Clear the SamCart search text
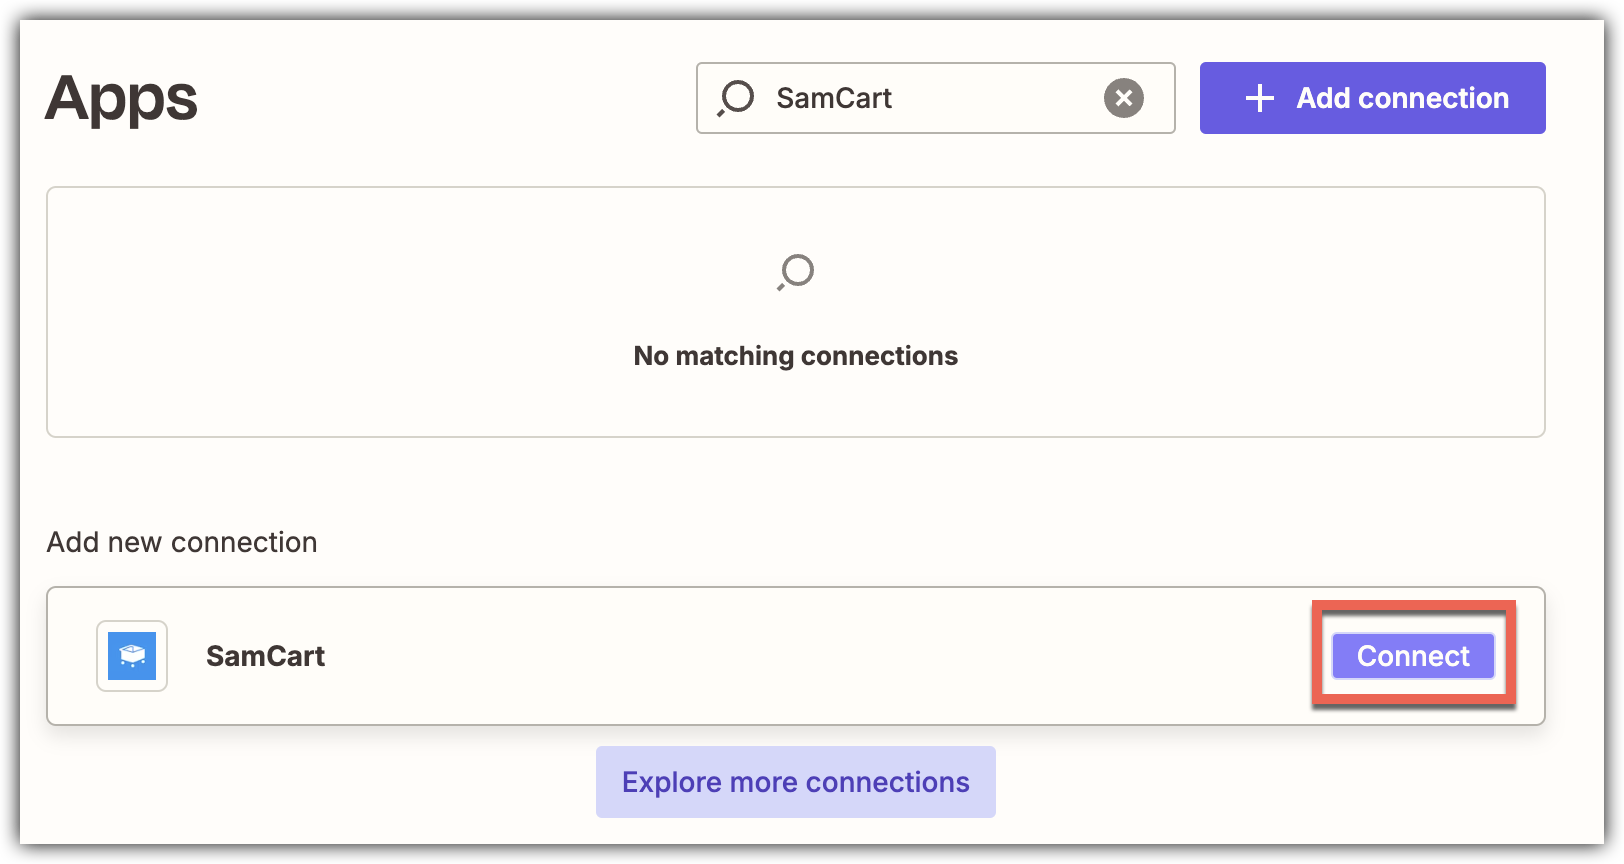The width and height of the screenshot is (1624, 864). coord(1124,98)
